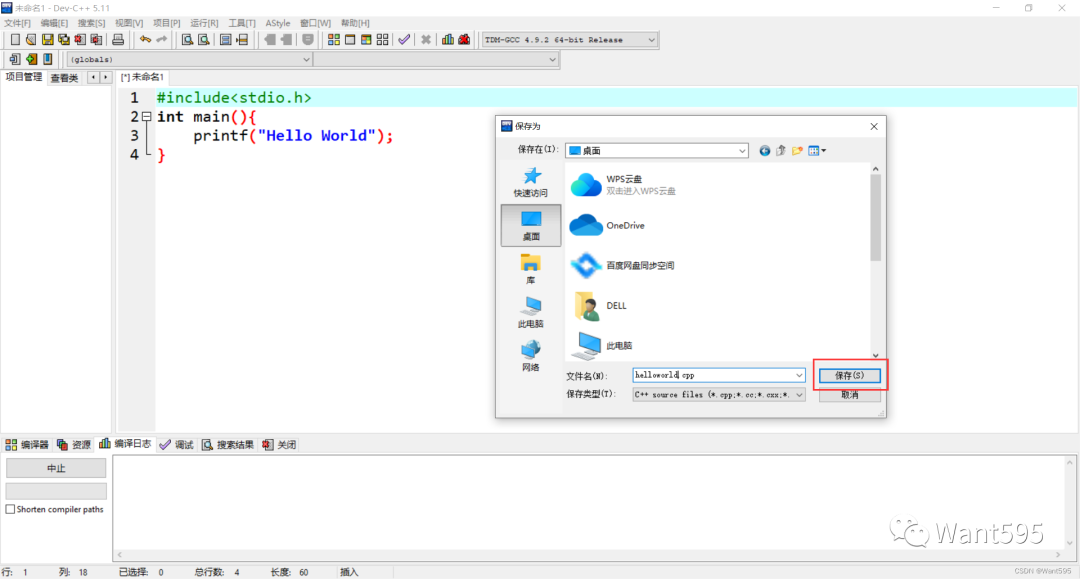The height and width of the screenshot is (579, 1080).
Task: Collapse the main() code fold marker
Action: pyautogui.click(x=146, y=117)
